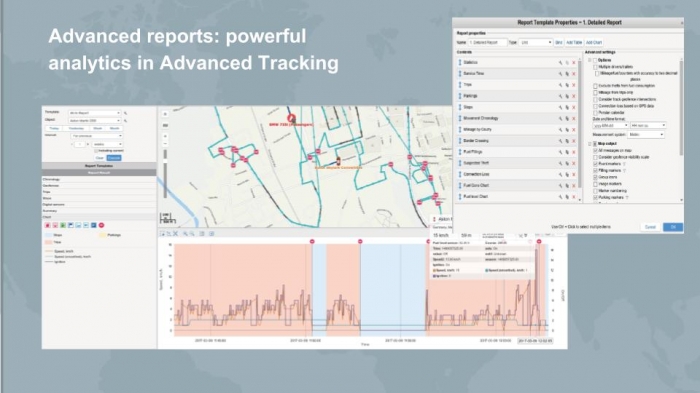Tick the Including current checkbox
The height and width of the screenshot is (393, 700).
coord(96,151)
